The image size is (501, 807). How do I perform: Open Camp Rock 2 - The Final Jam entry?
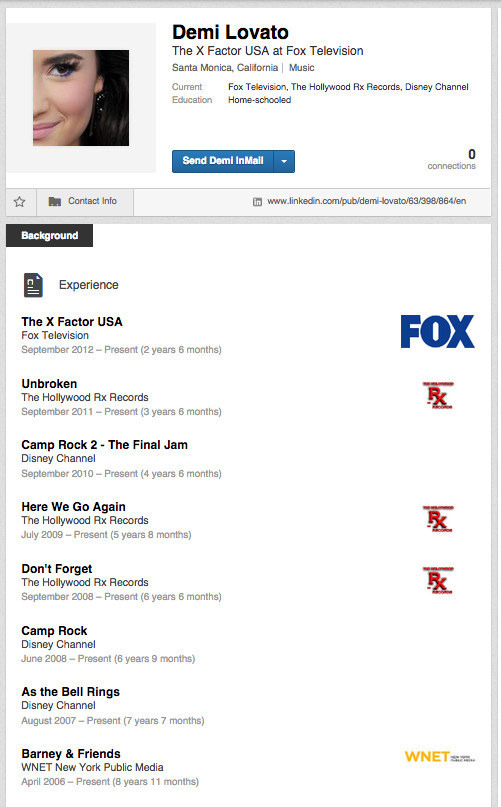[x=105, y=445]
